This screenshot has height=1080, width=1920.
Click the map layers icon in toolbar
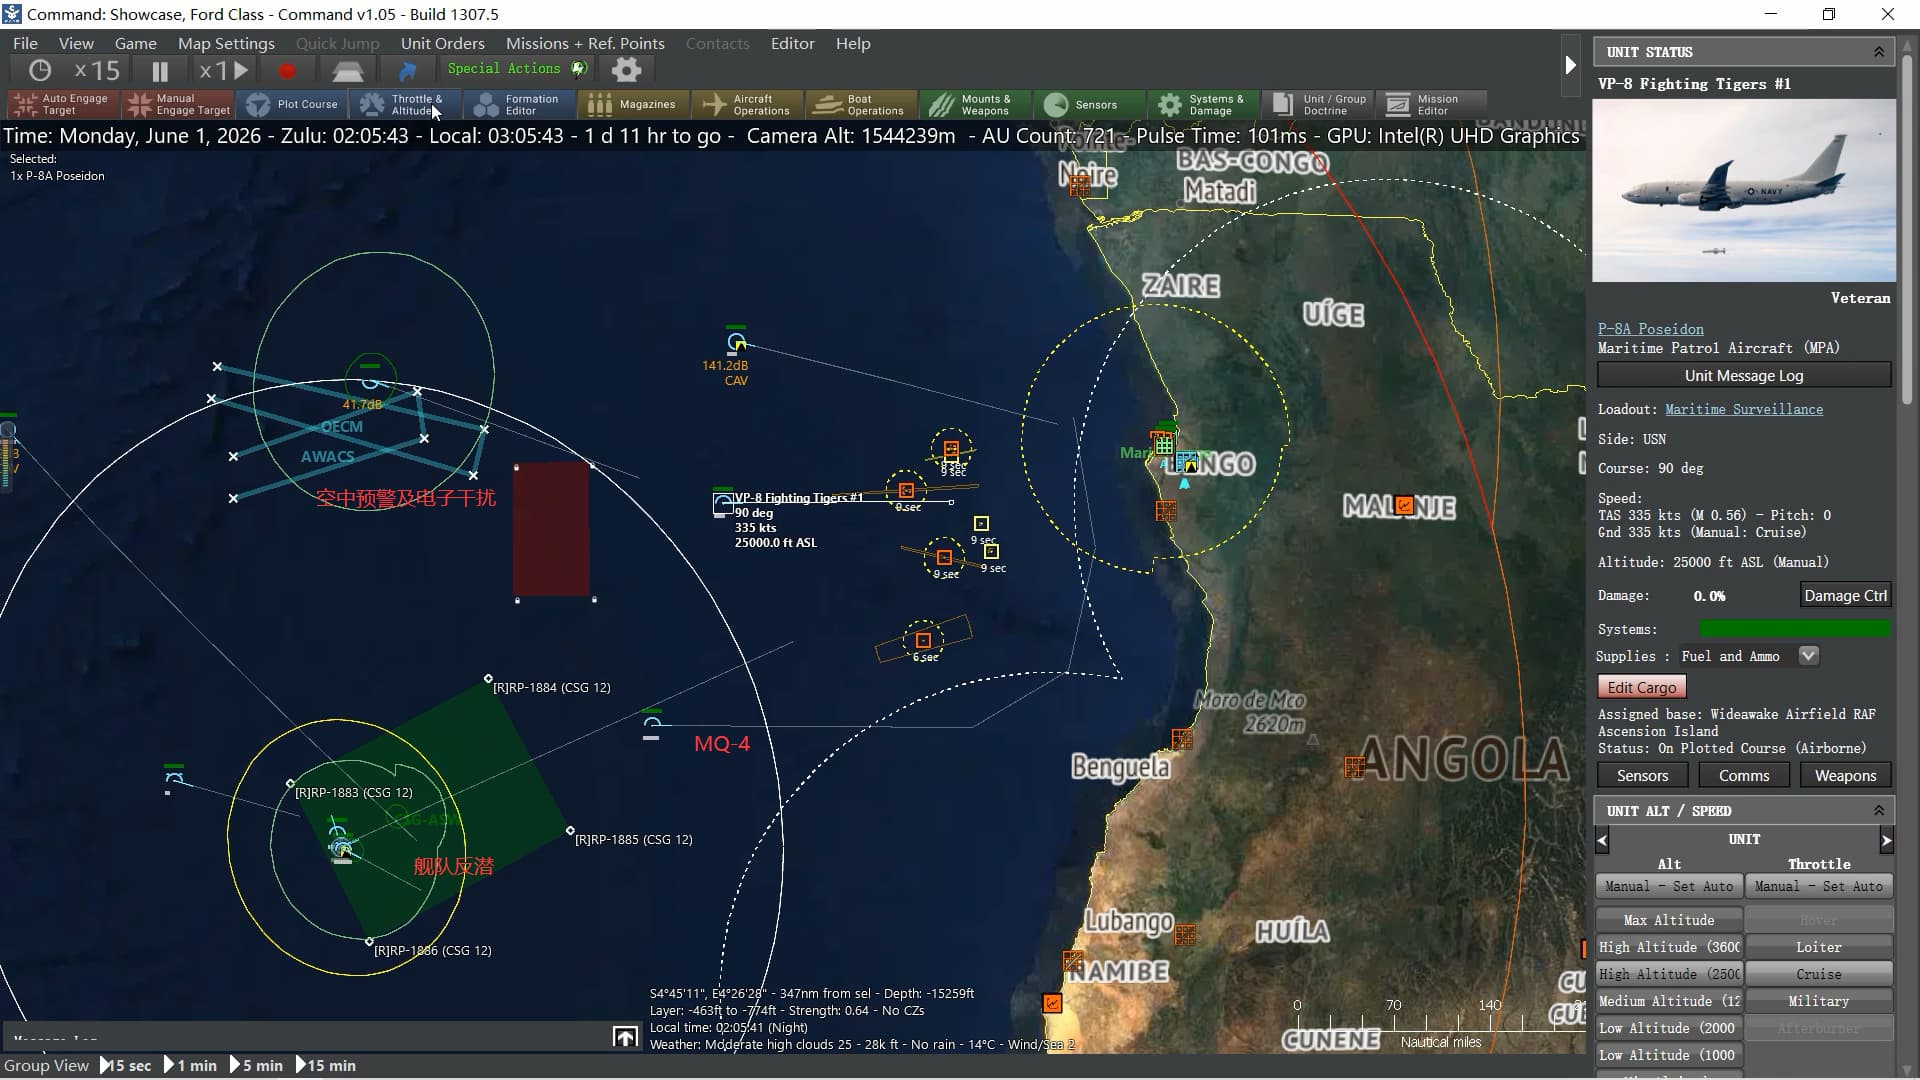tap(348, 71)
